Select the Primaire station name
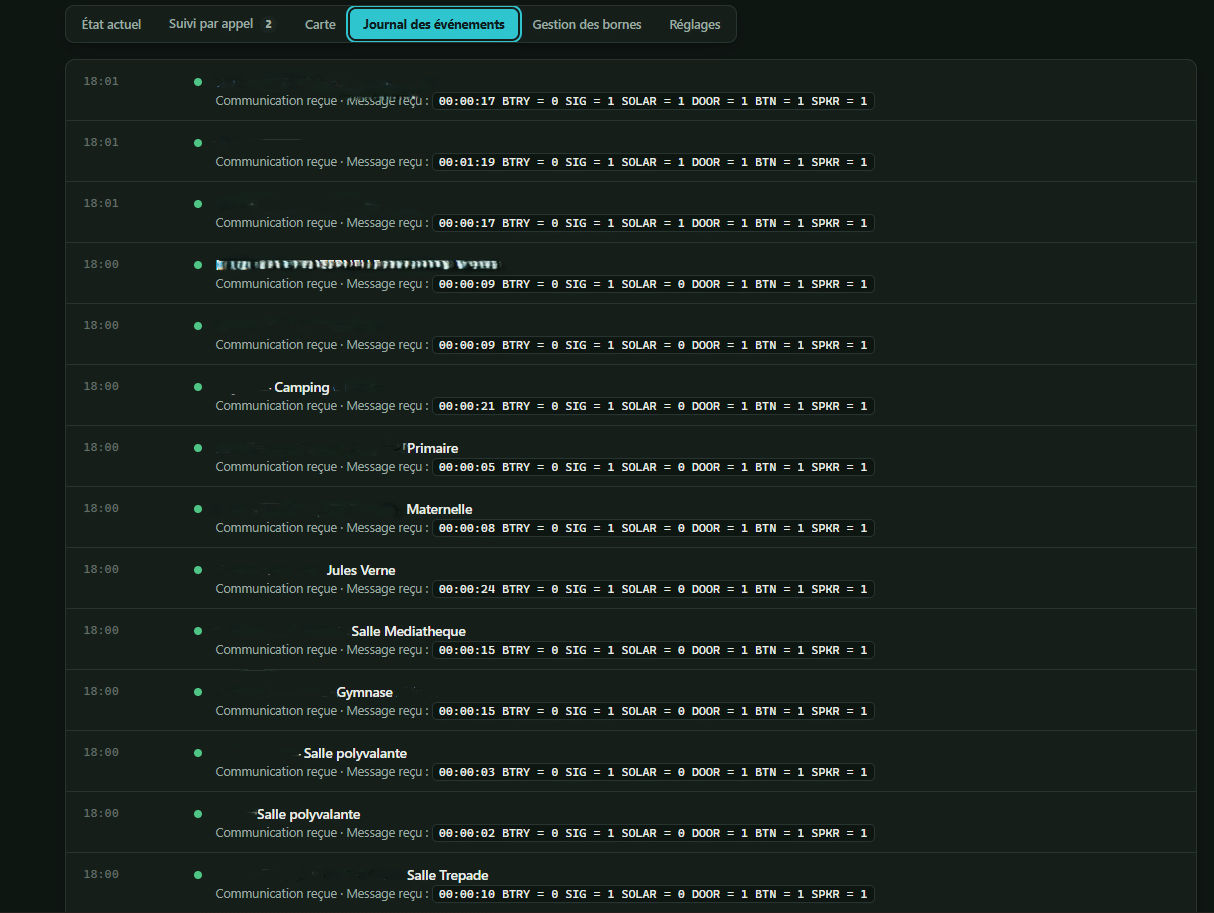The height and width of the screenshot is (913, 1214). point(433,449)
